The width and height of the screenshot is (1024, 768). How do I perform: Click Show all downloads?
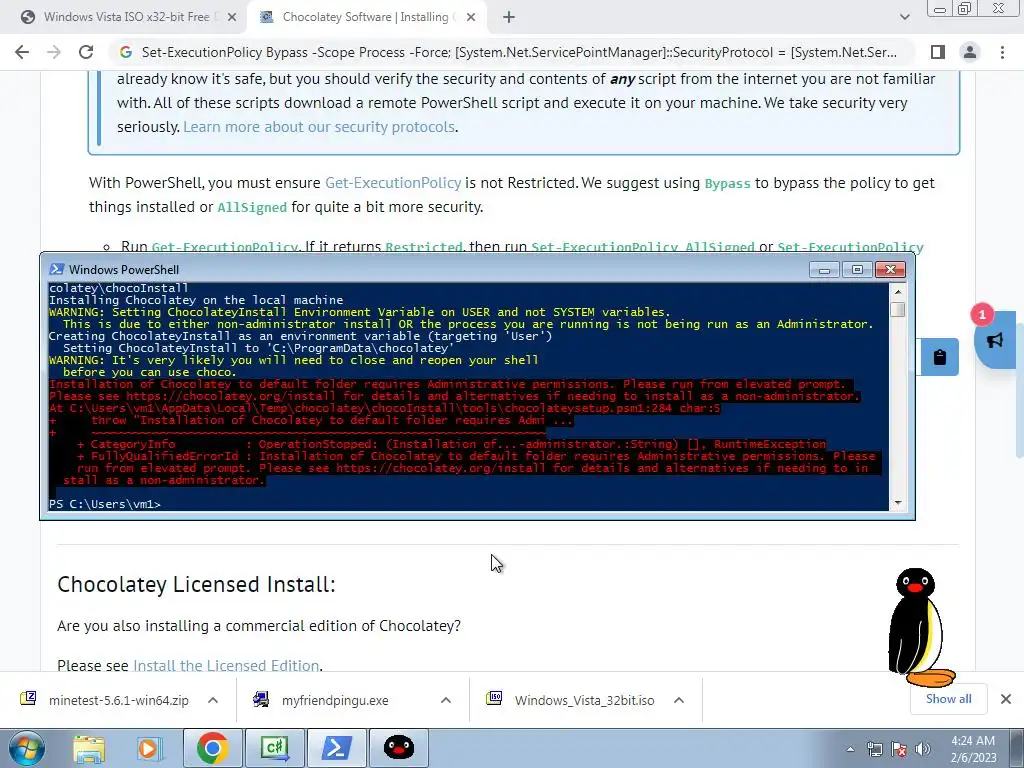[948, 699]
